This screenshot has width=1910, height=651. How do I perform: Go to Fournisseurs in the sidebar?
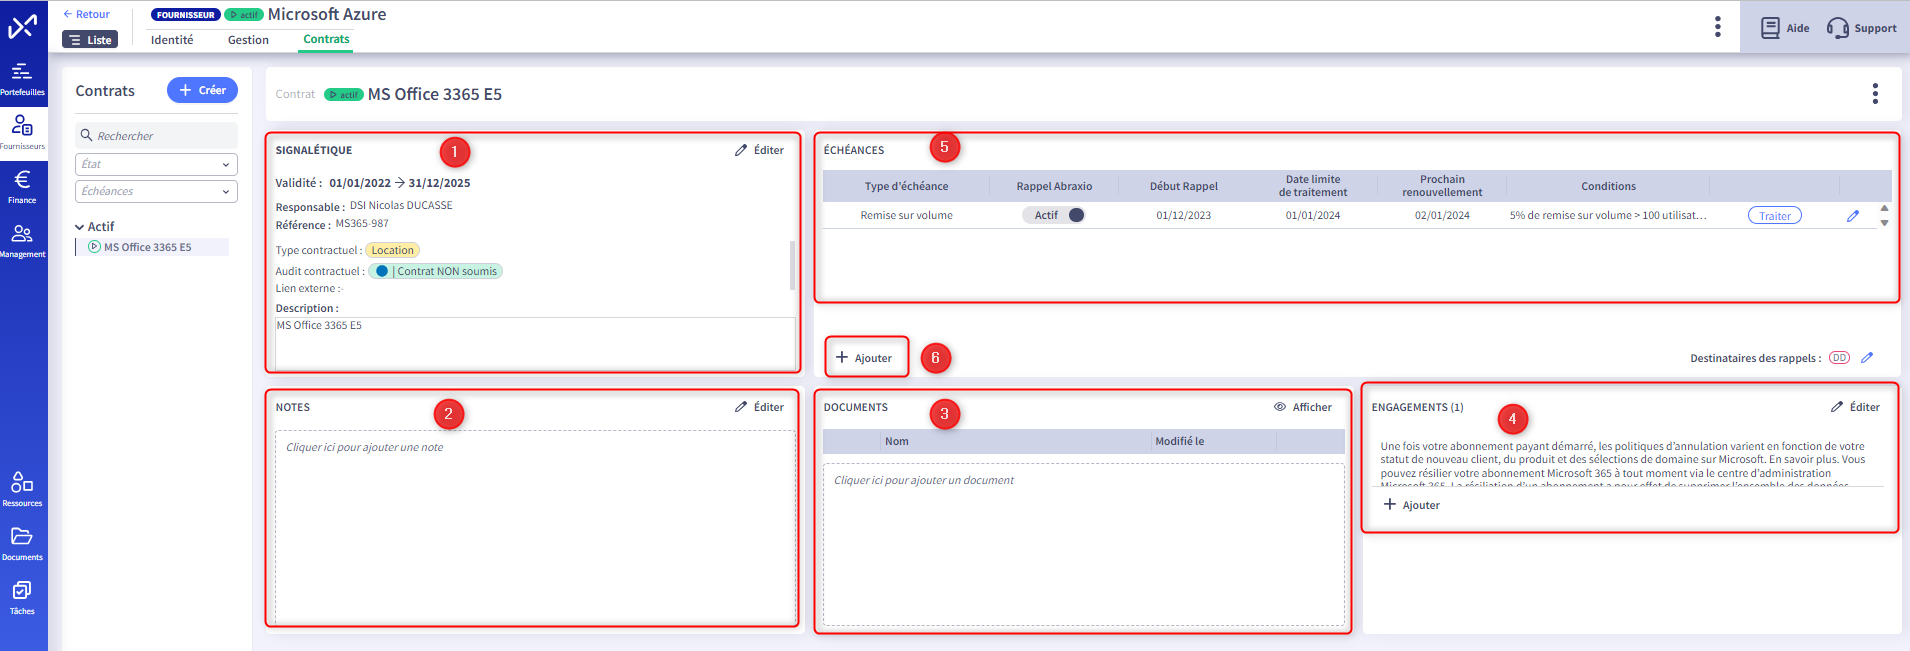(22, 132)
